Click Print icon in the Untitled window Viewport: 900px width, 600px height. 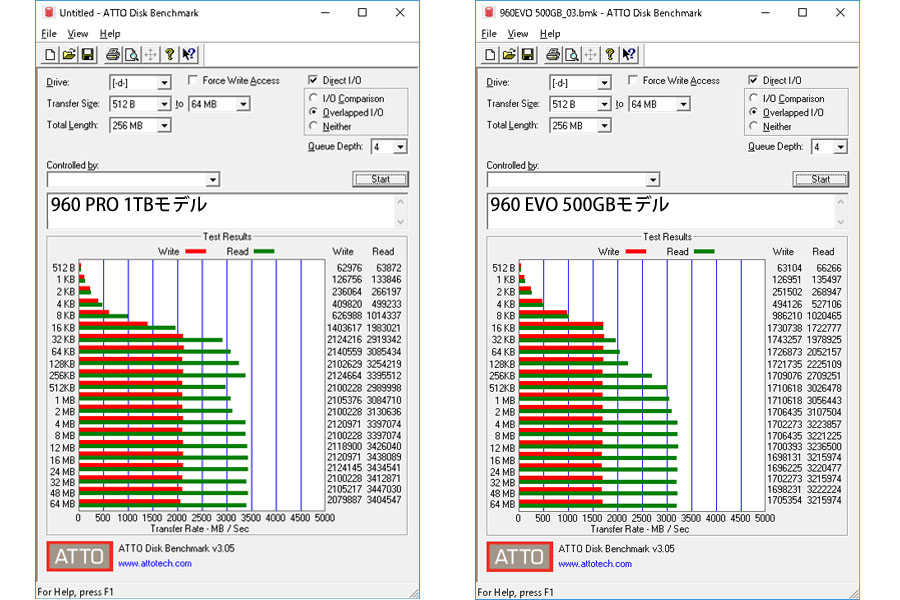click(113, 54)
